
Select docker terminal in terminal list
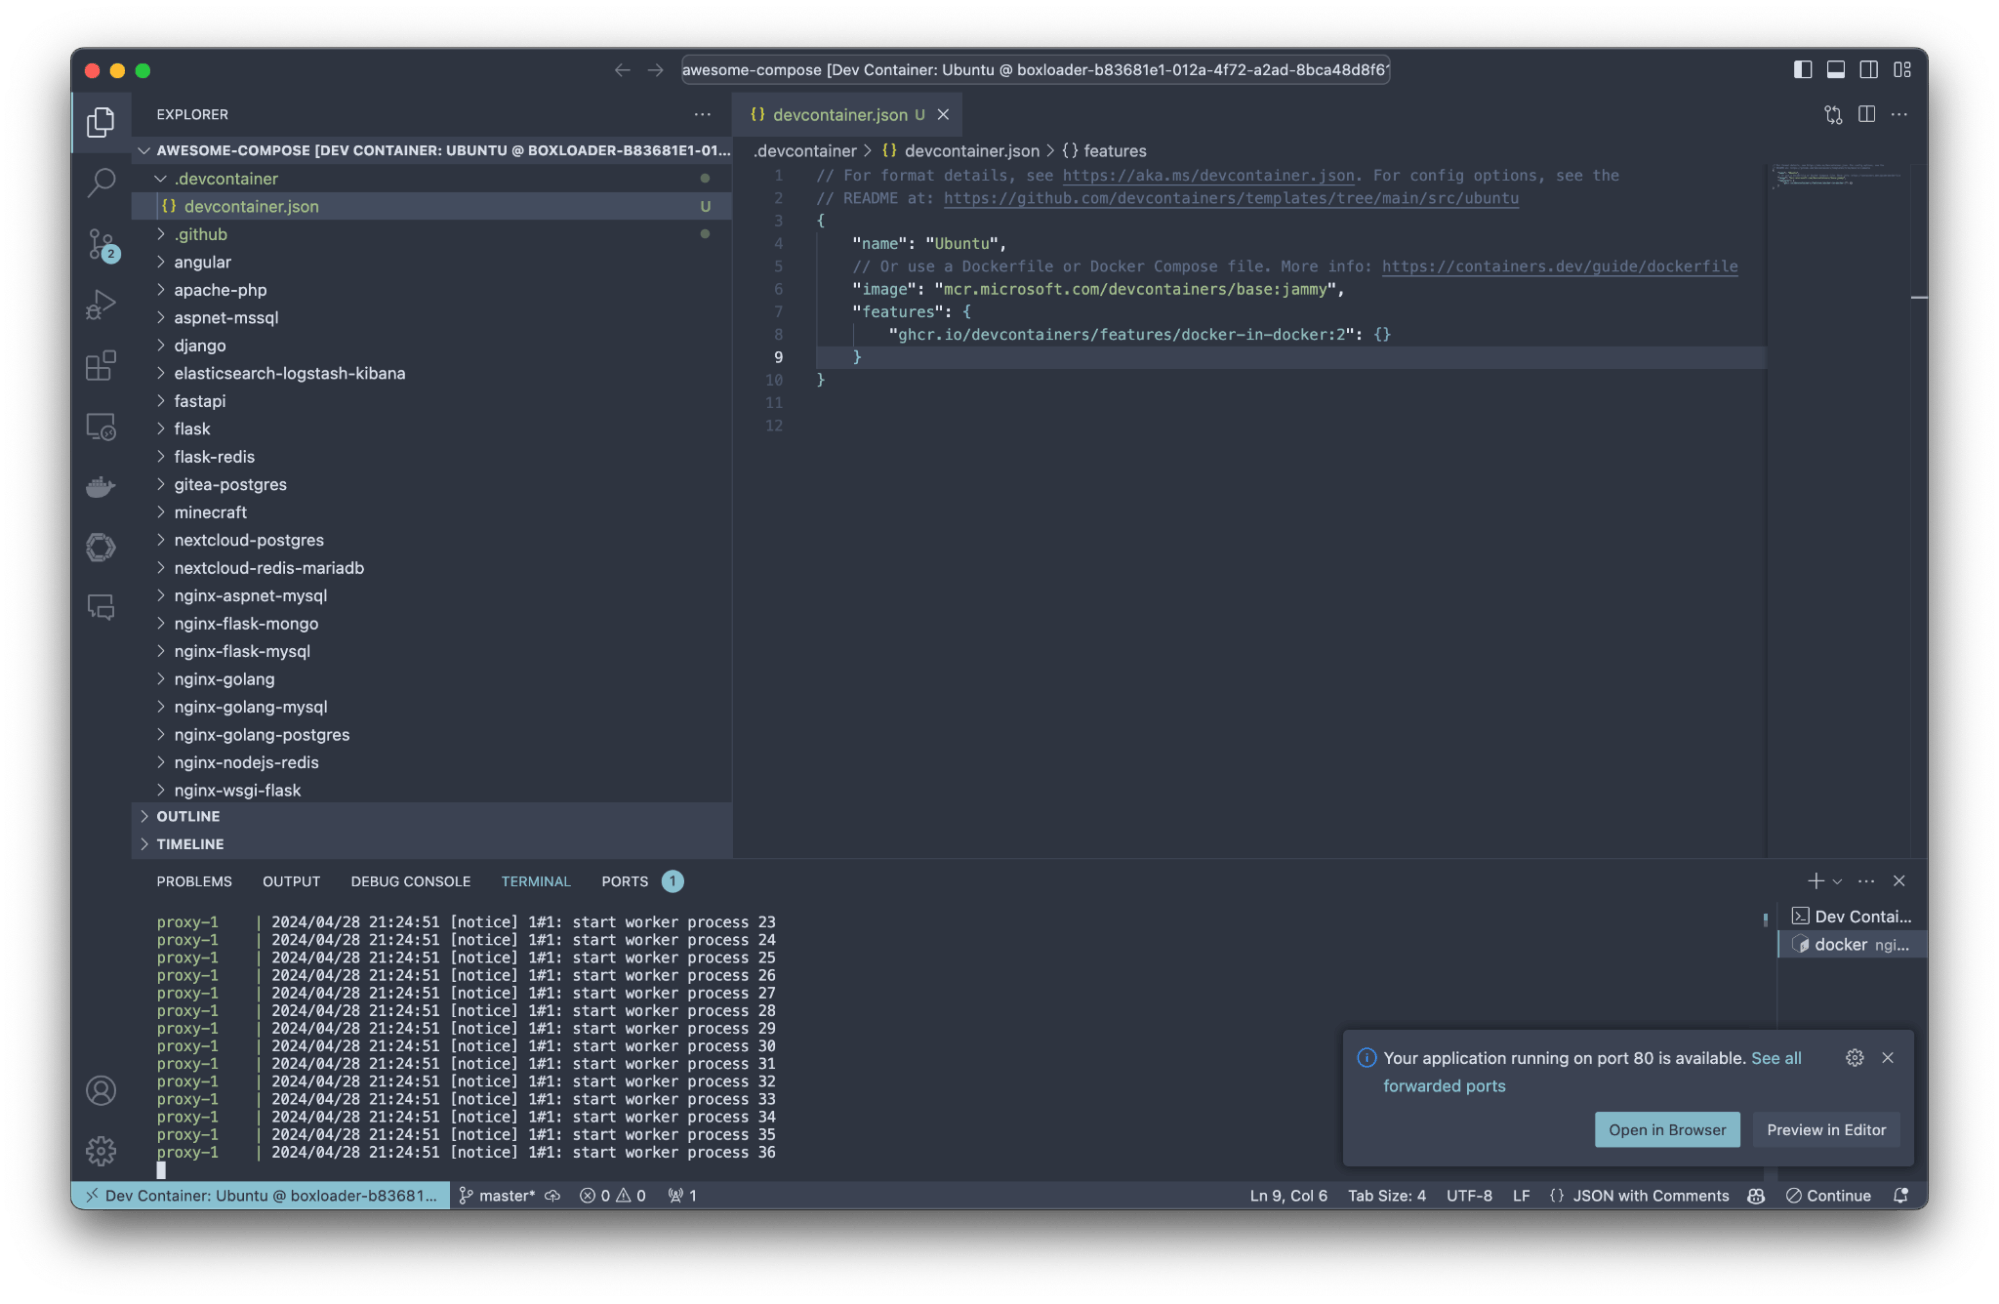1852,945
